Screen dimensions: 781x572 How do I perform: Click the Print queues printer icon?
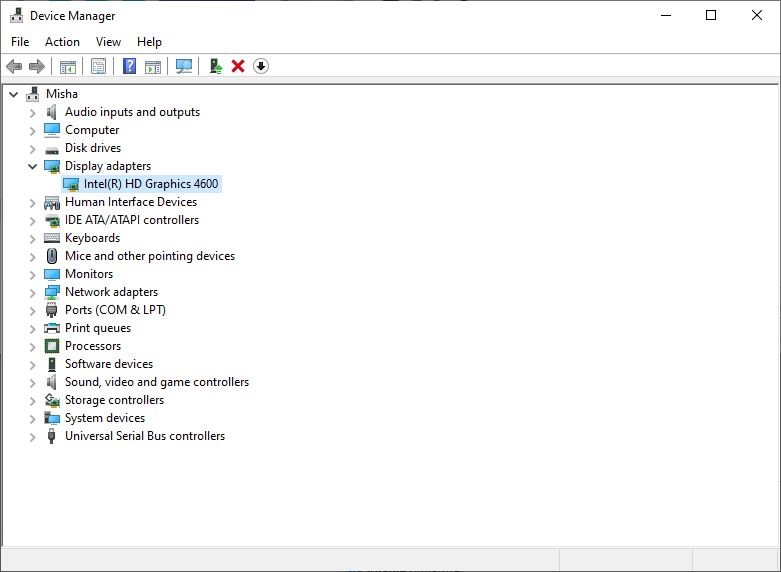[52, 328]
